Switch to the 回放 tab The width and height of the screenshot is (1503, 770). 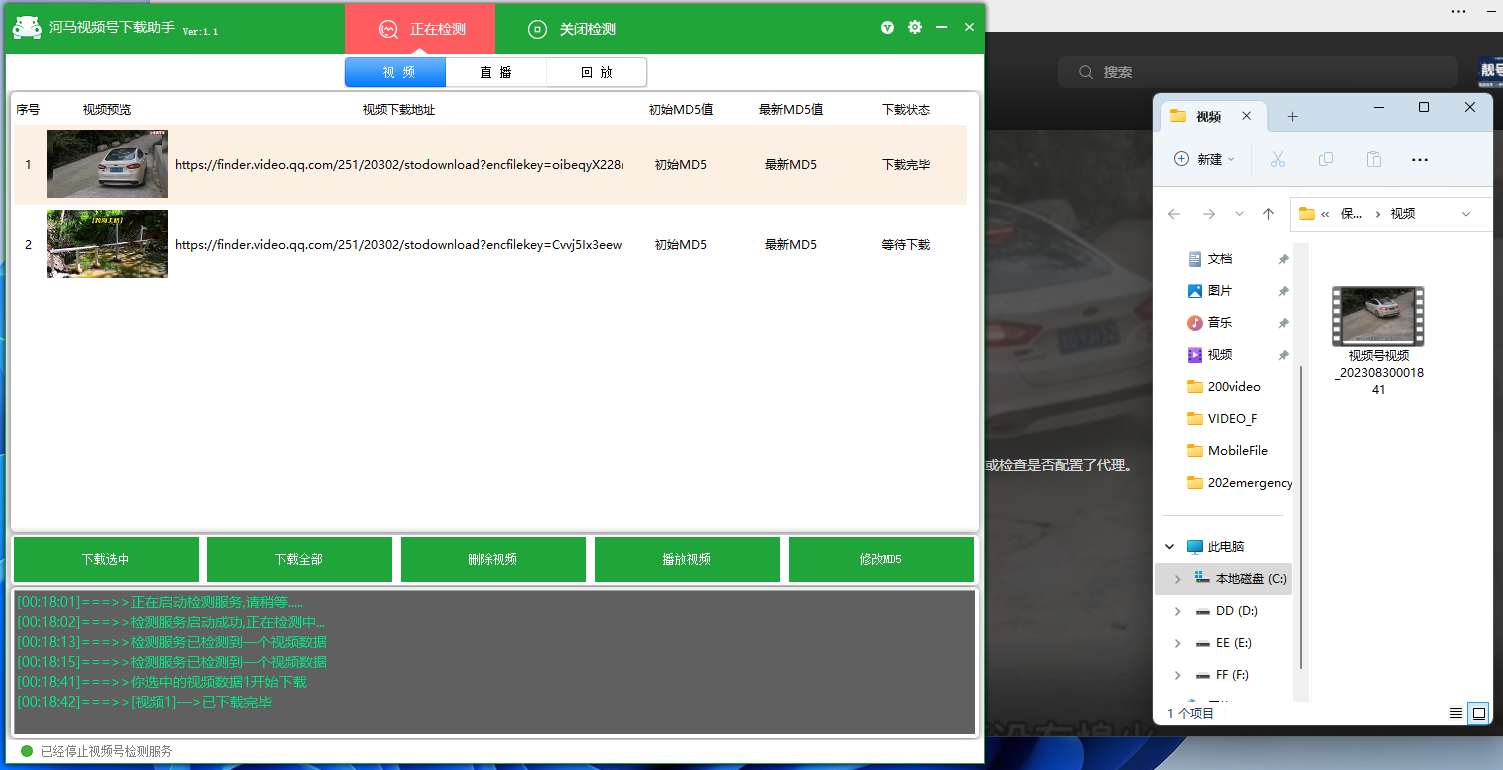595,71
